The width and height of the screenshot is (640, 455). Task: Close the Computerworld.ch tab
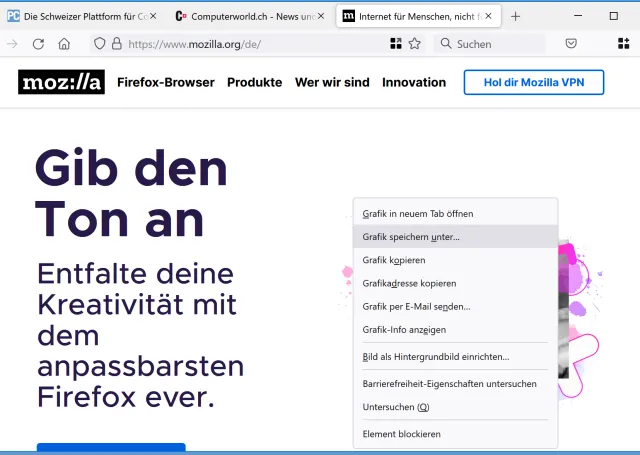tap(321, 16)
